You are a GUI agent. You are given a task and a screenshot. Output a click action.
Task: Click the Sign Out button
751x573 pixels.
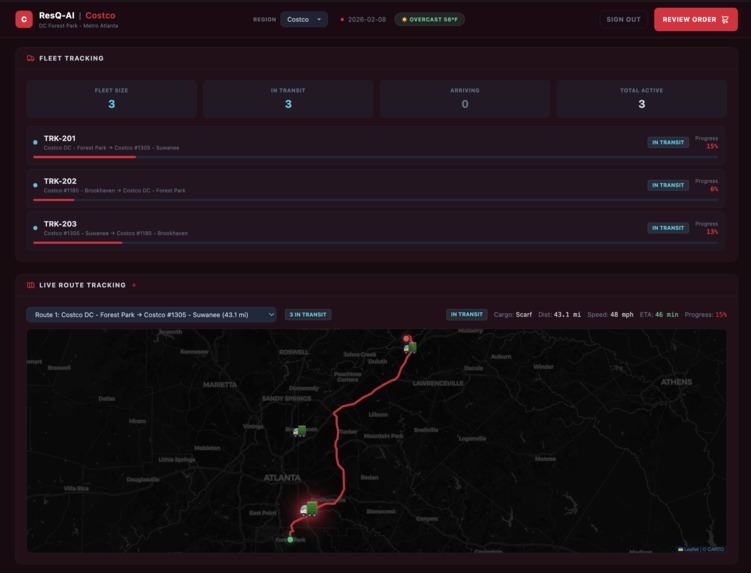click(623, 19)
